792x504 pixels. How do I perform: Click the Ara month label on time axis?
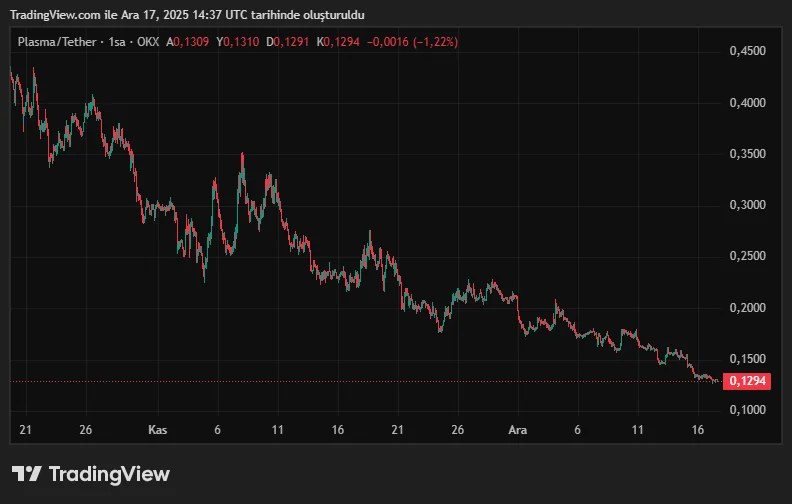518,430
